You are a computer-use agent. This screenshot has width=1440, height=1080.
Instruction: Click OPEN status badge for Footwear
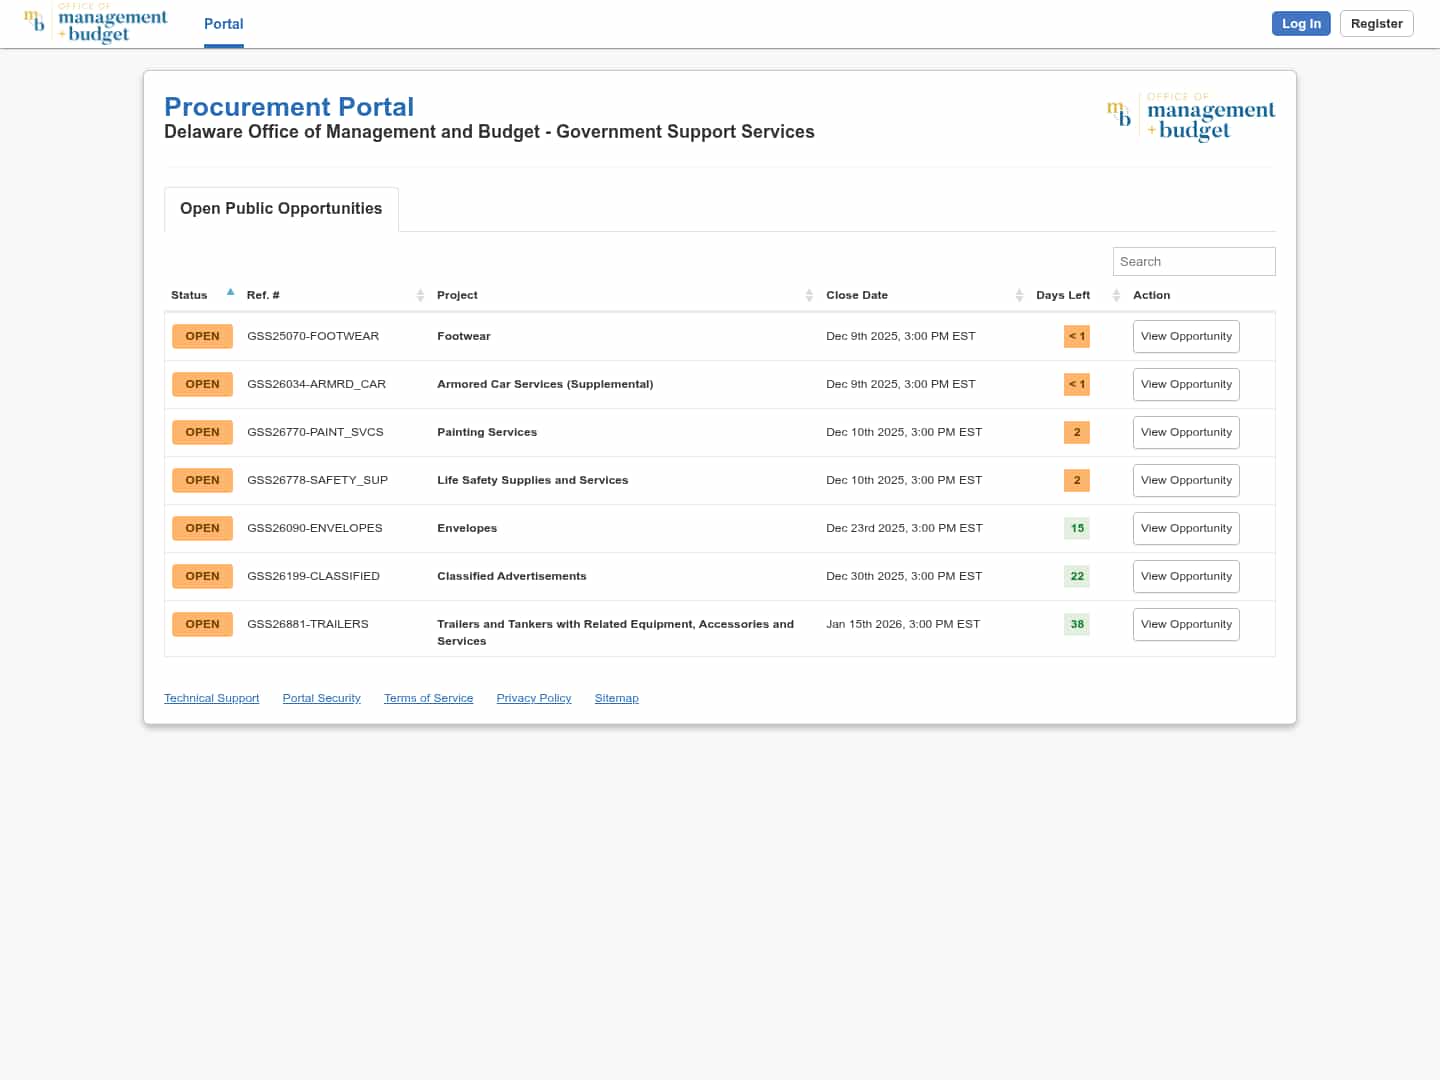[202, 336]
